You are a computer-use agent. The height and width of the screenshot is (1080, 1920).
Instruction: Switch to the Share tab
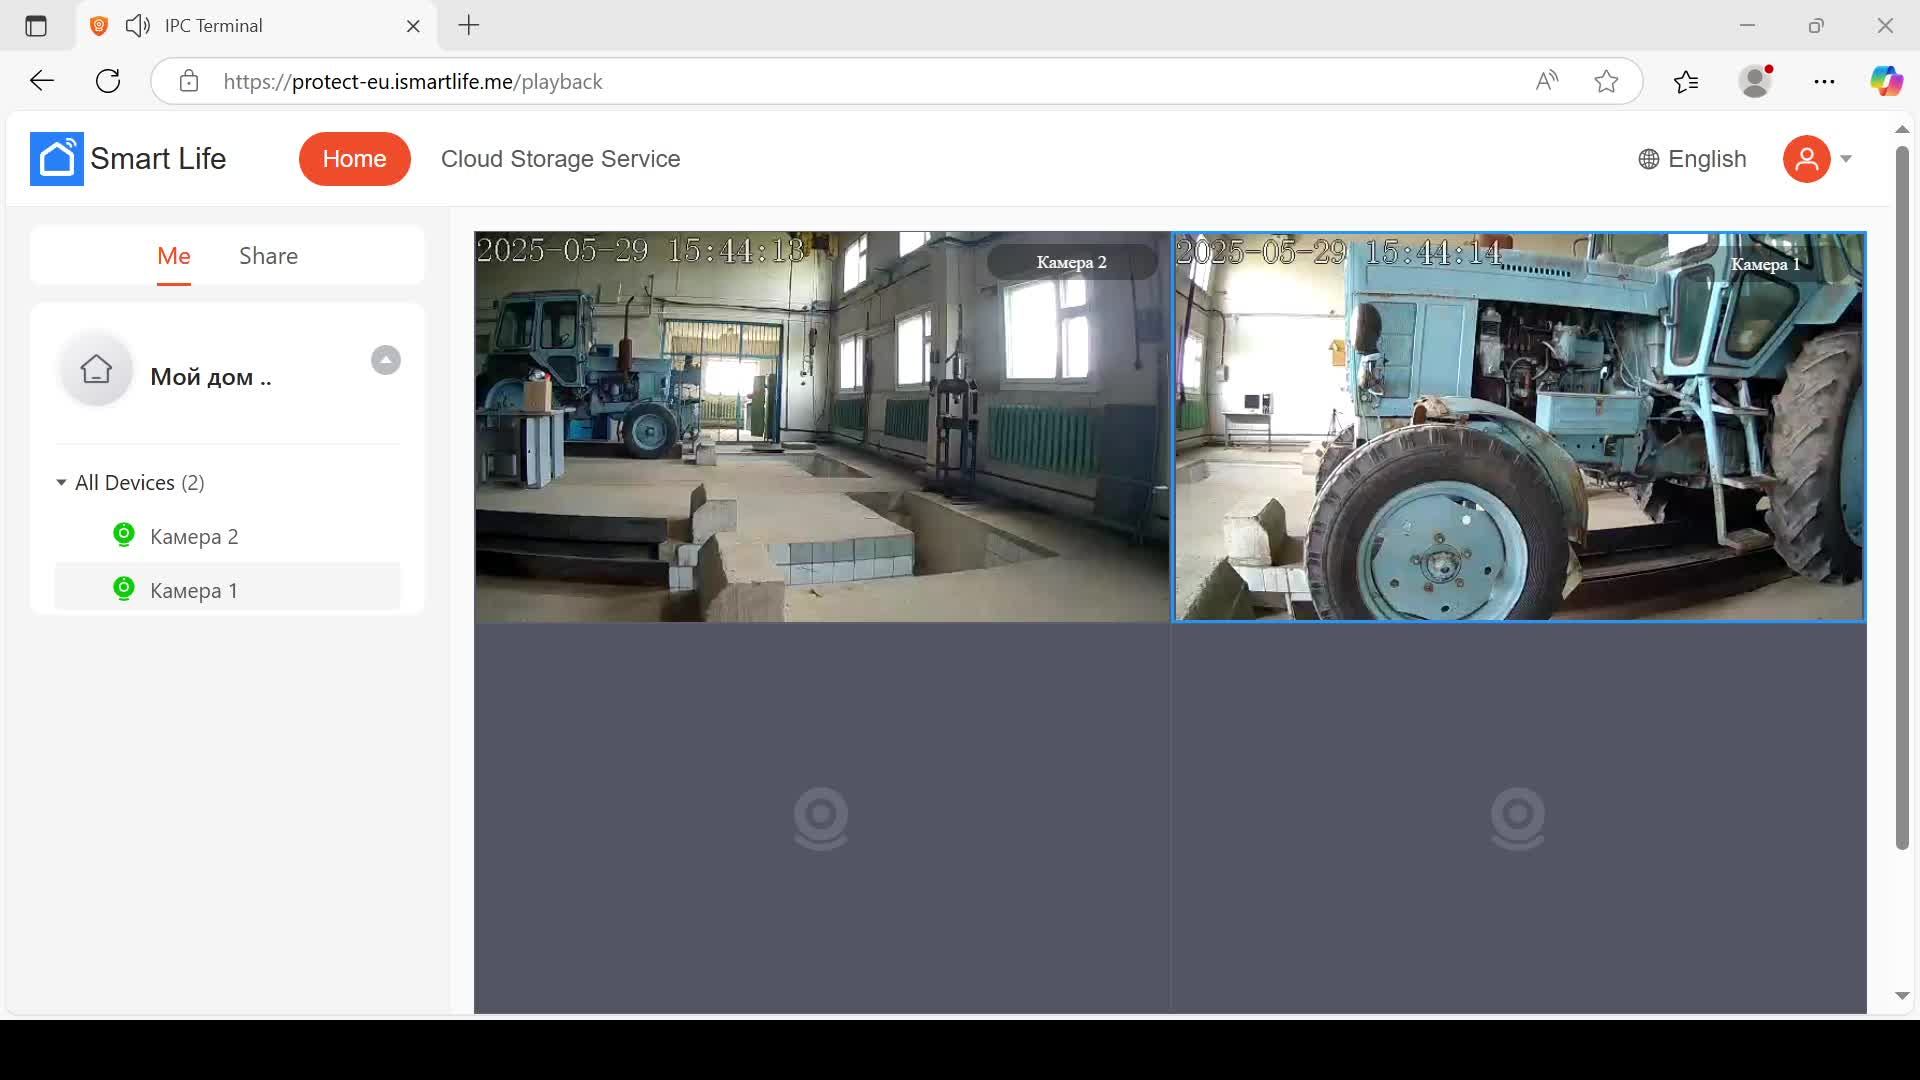click(268, 256)
